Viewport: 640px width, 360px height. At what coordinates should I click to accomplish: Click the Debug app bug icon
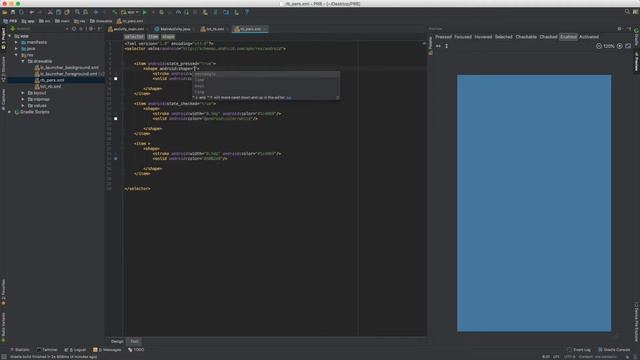(162, 12)
